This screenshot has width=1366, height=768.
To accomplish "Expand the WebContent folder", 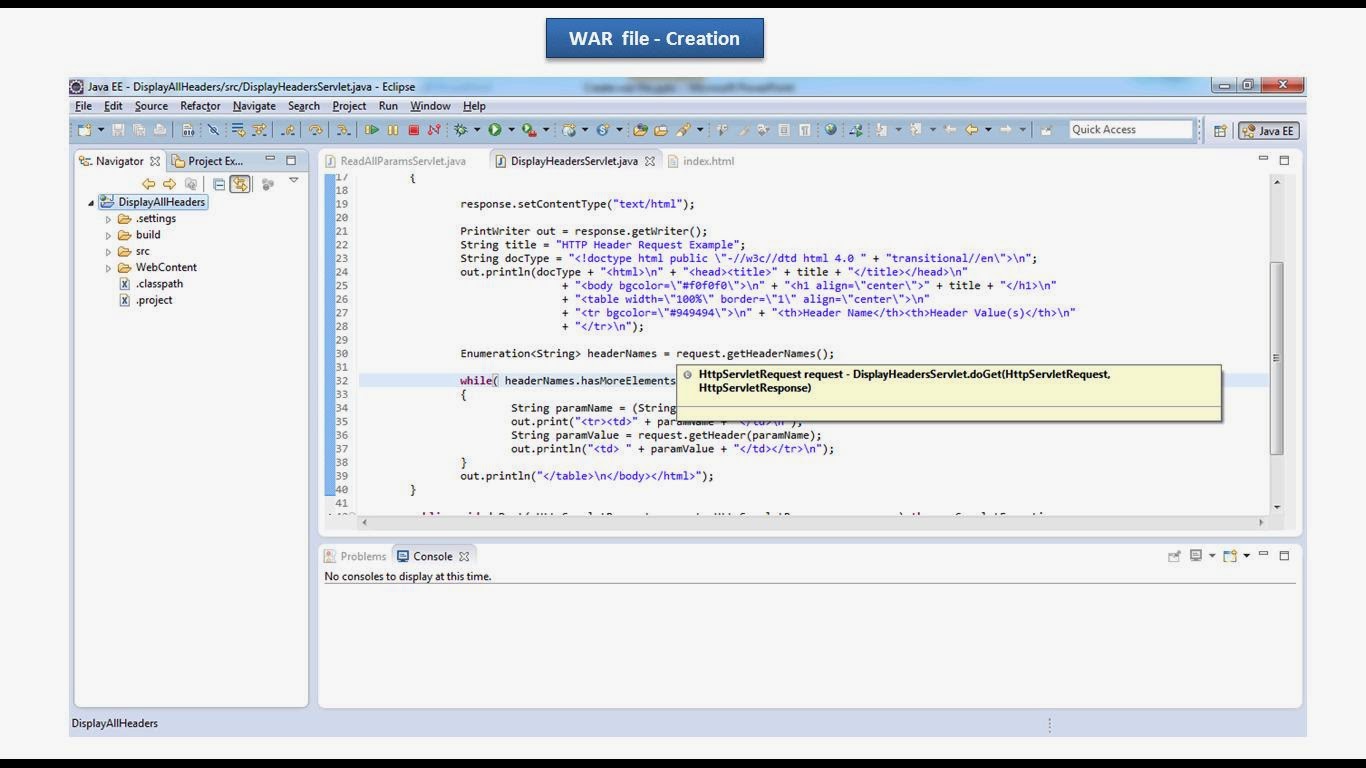I will click(108, 267).
